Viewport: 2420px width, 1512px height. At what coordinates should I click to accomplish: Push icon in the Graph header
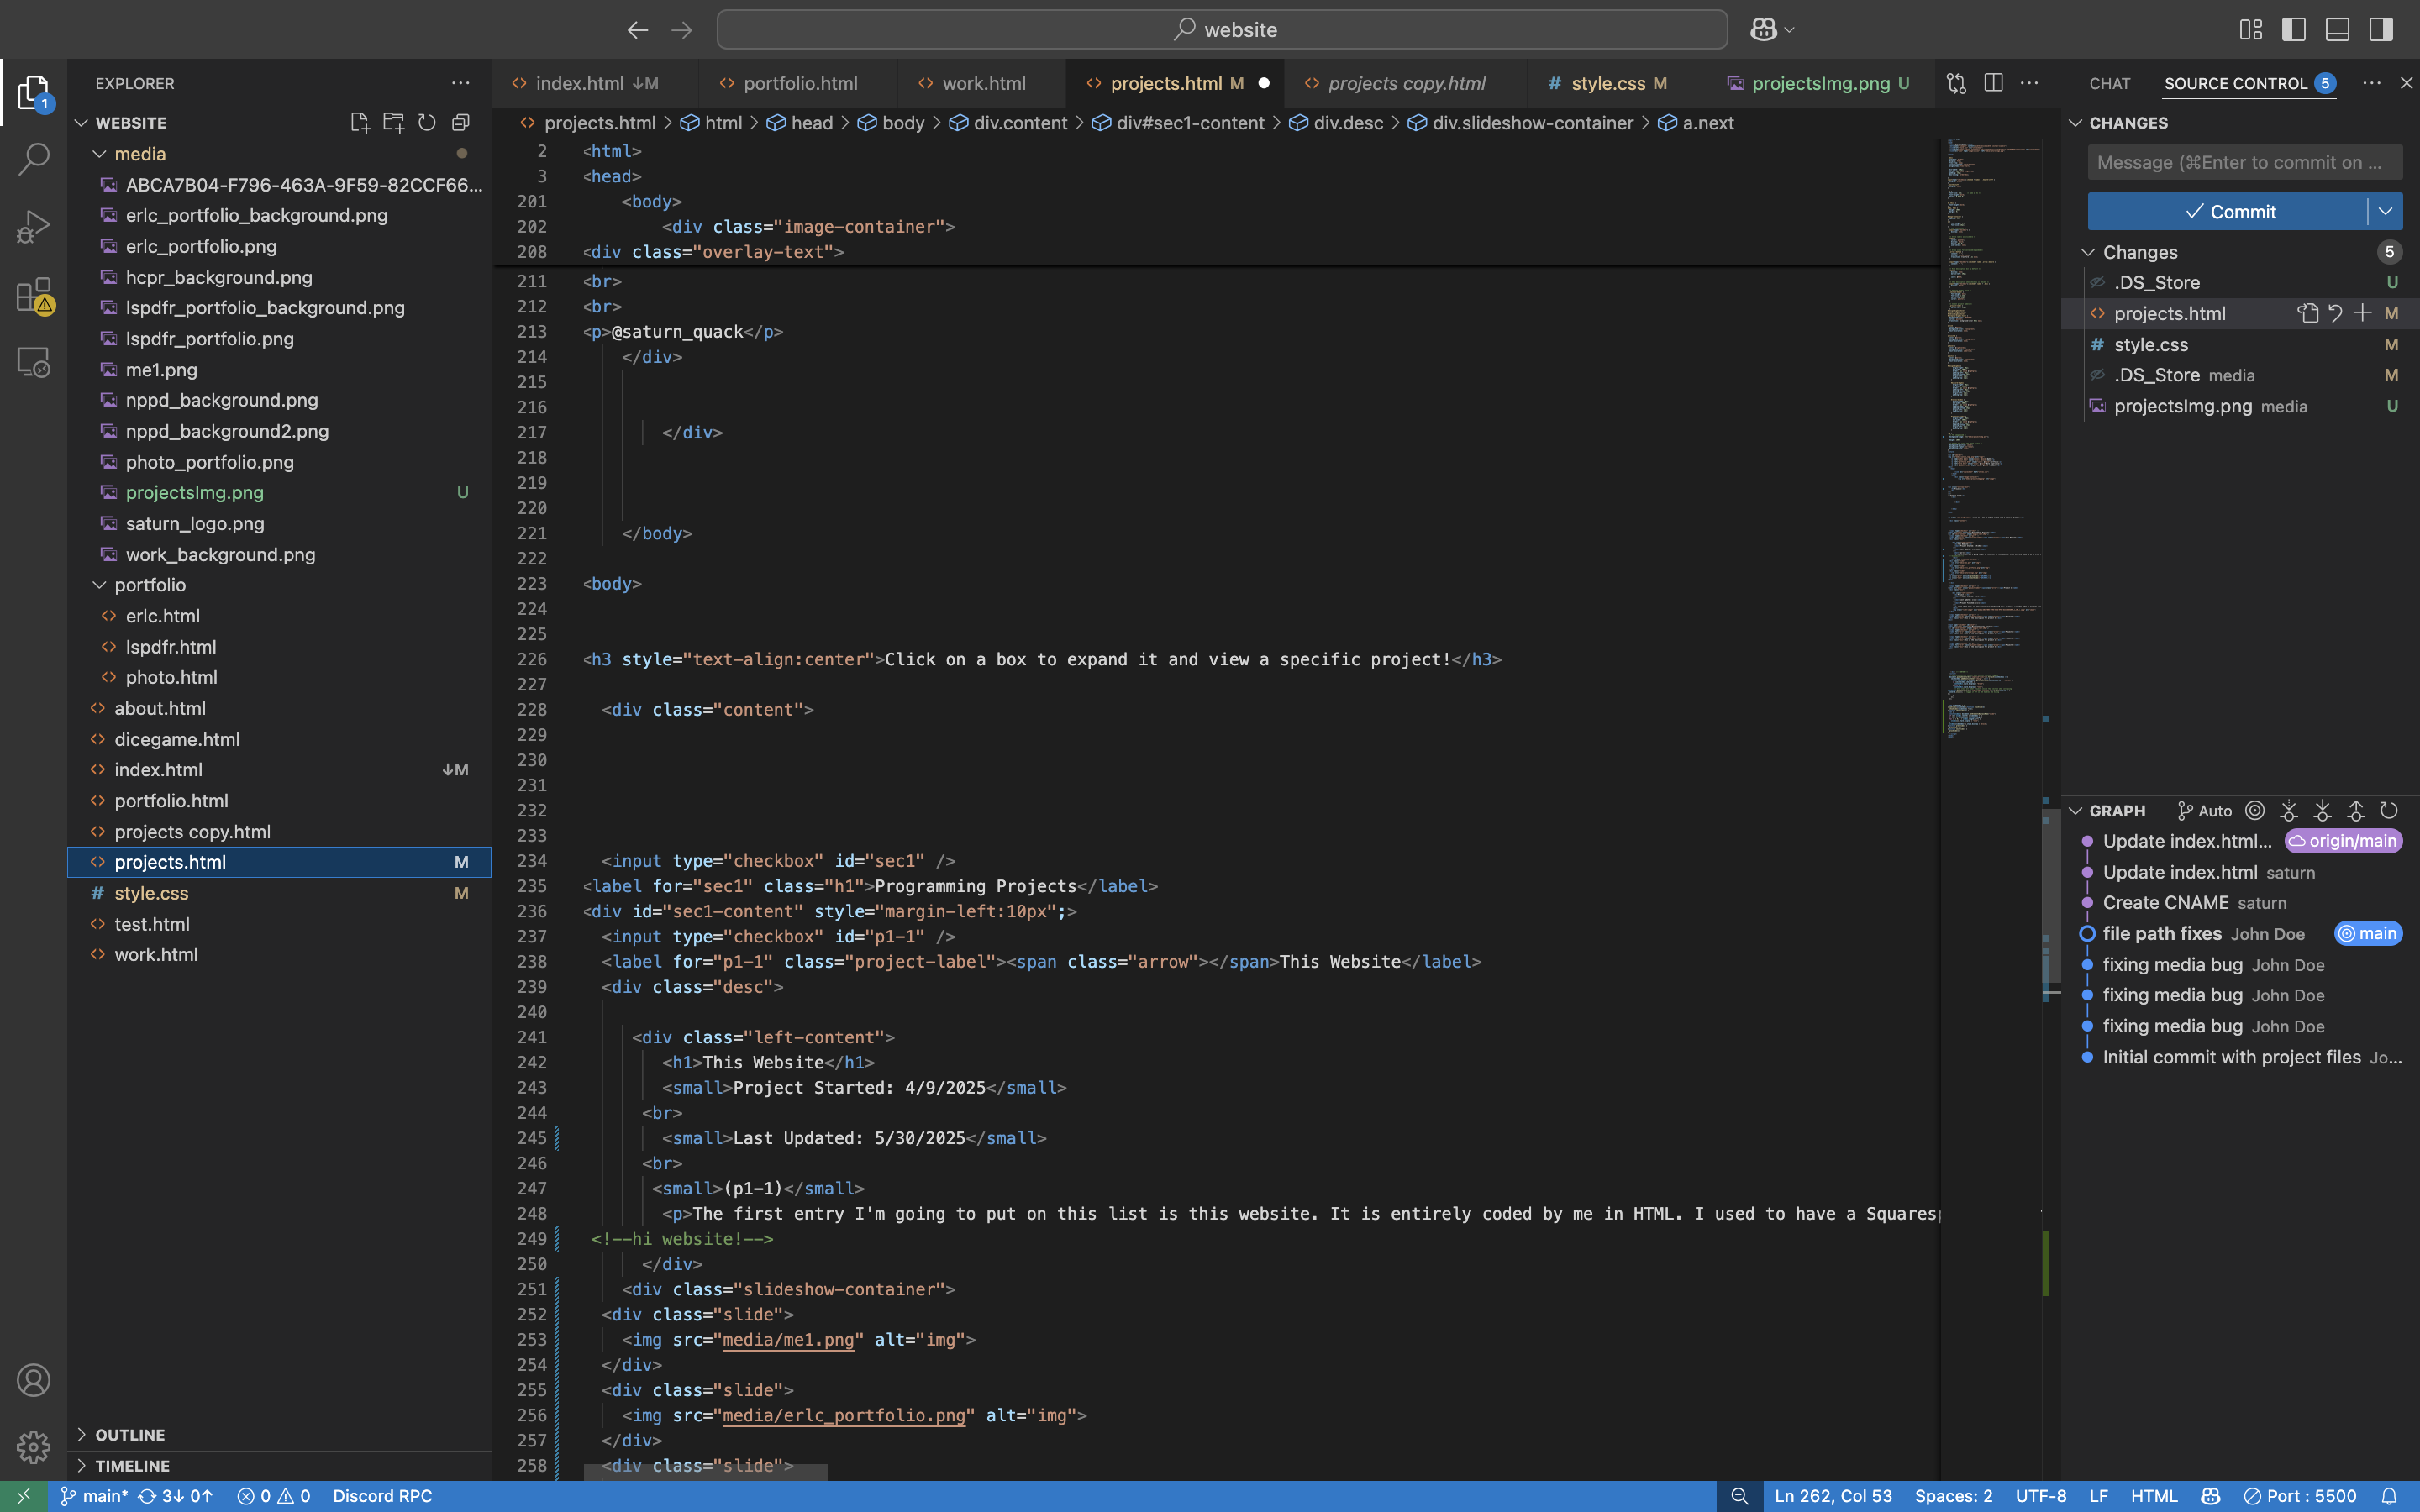coord(2356,810)
